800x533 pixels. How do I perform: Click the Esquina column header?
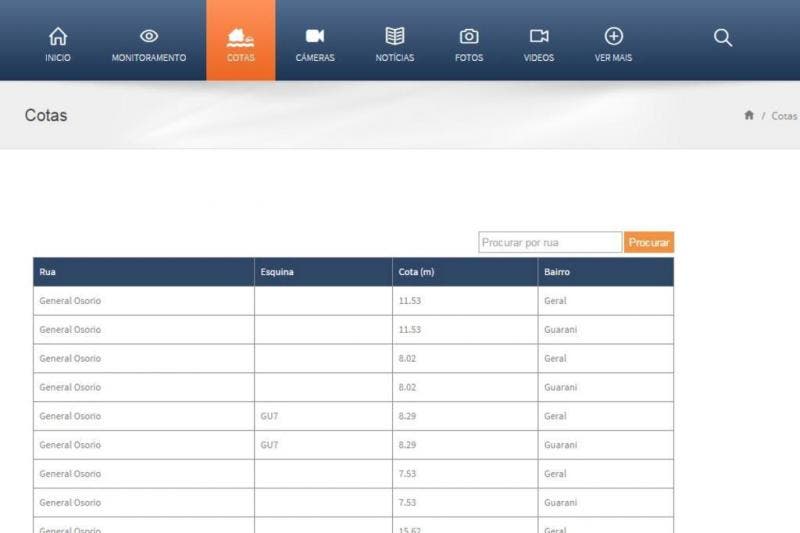[277, 272]
